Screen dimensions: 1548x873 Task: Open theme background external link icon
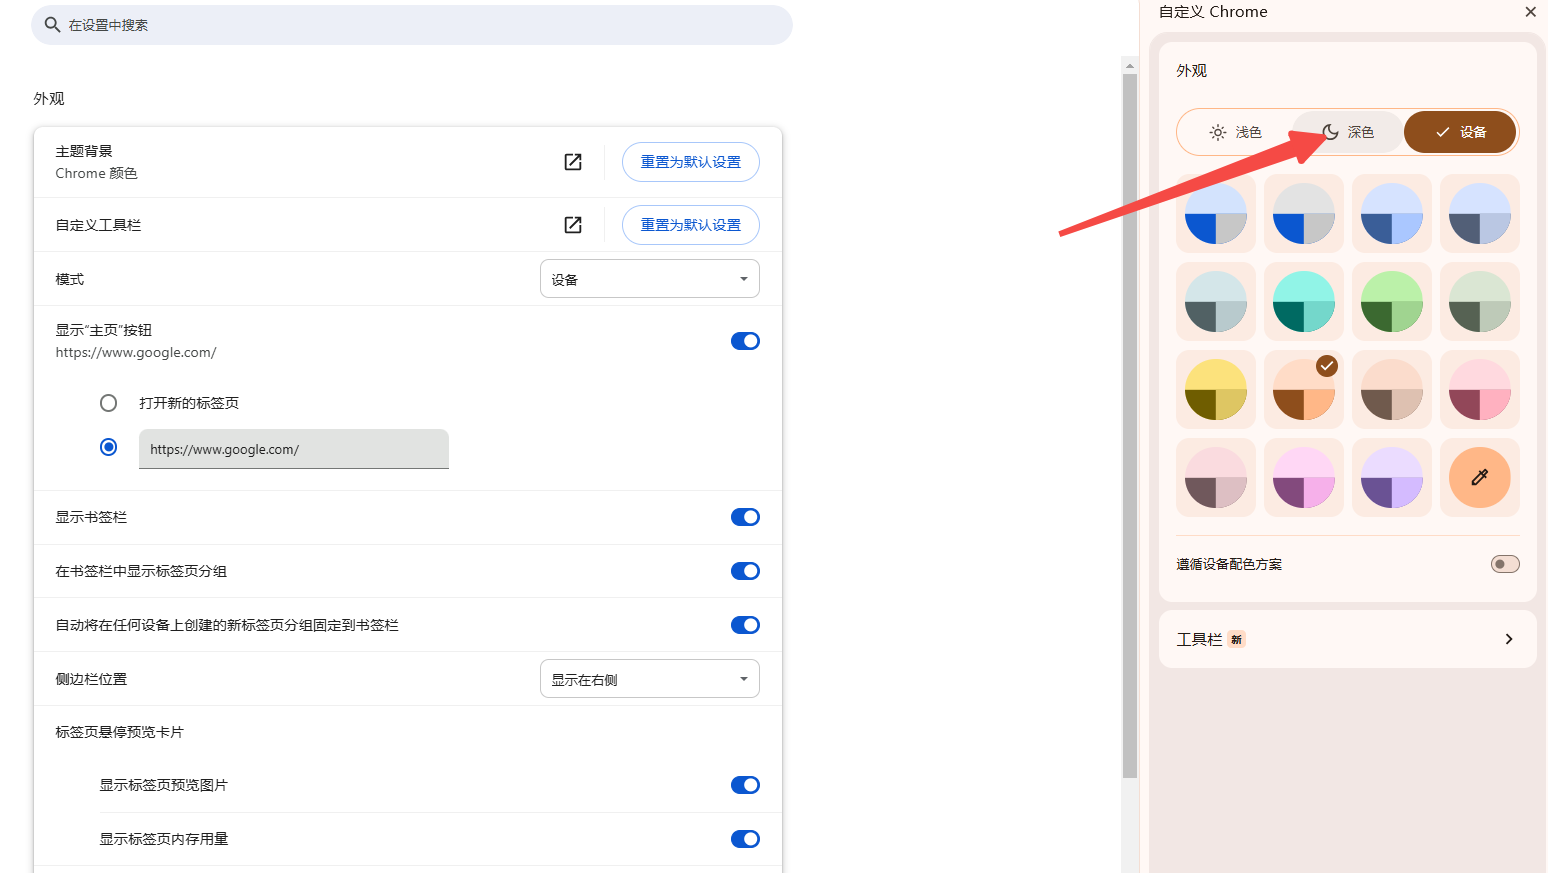point(573,162)
